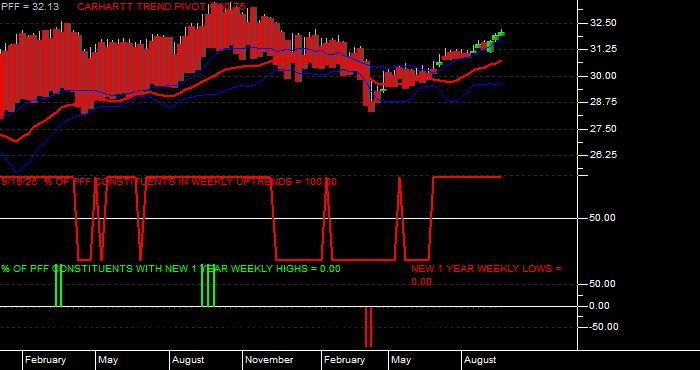Screen dimensions: 700x370
Task: Select the 32.50 price axis value
Action: pyautogui.click(x=604, y=23)
